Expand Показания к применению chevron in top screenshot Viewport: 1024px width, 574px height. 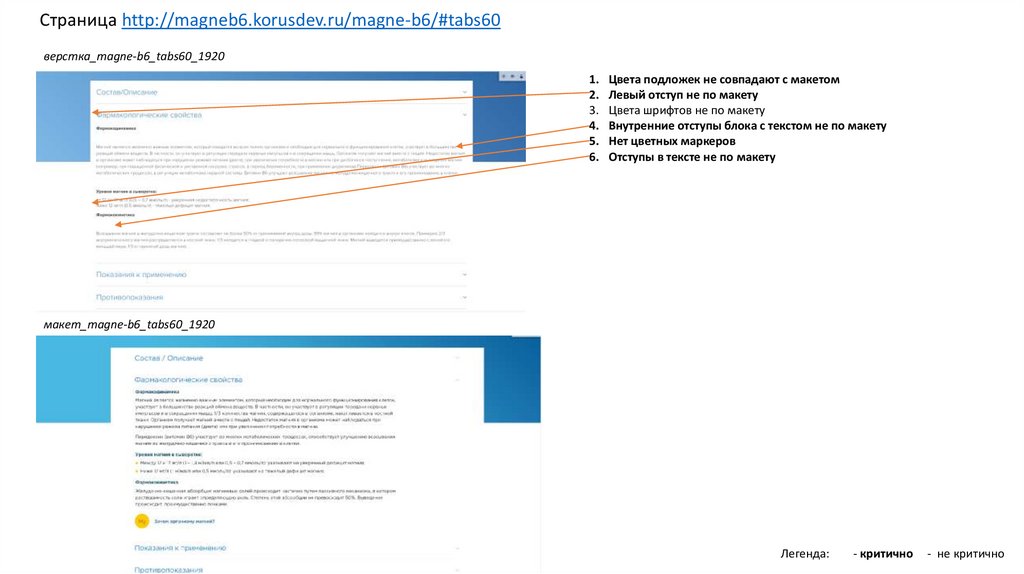pyautogui.click(x=465, y=274)
